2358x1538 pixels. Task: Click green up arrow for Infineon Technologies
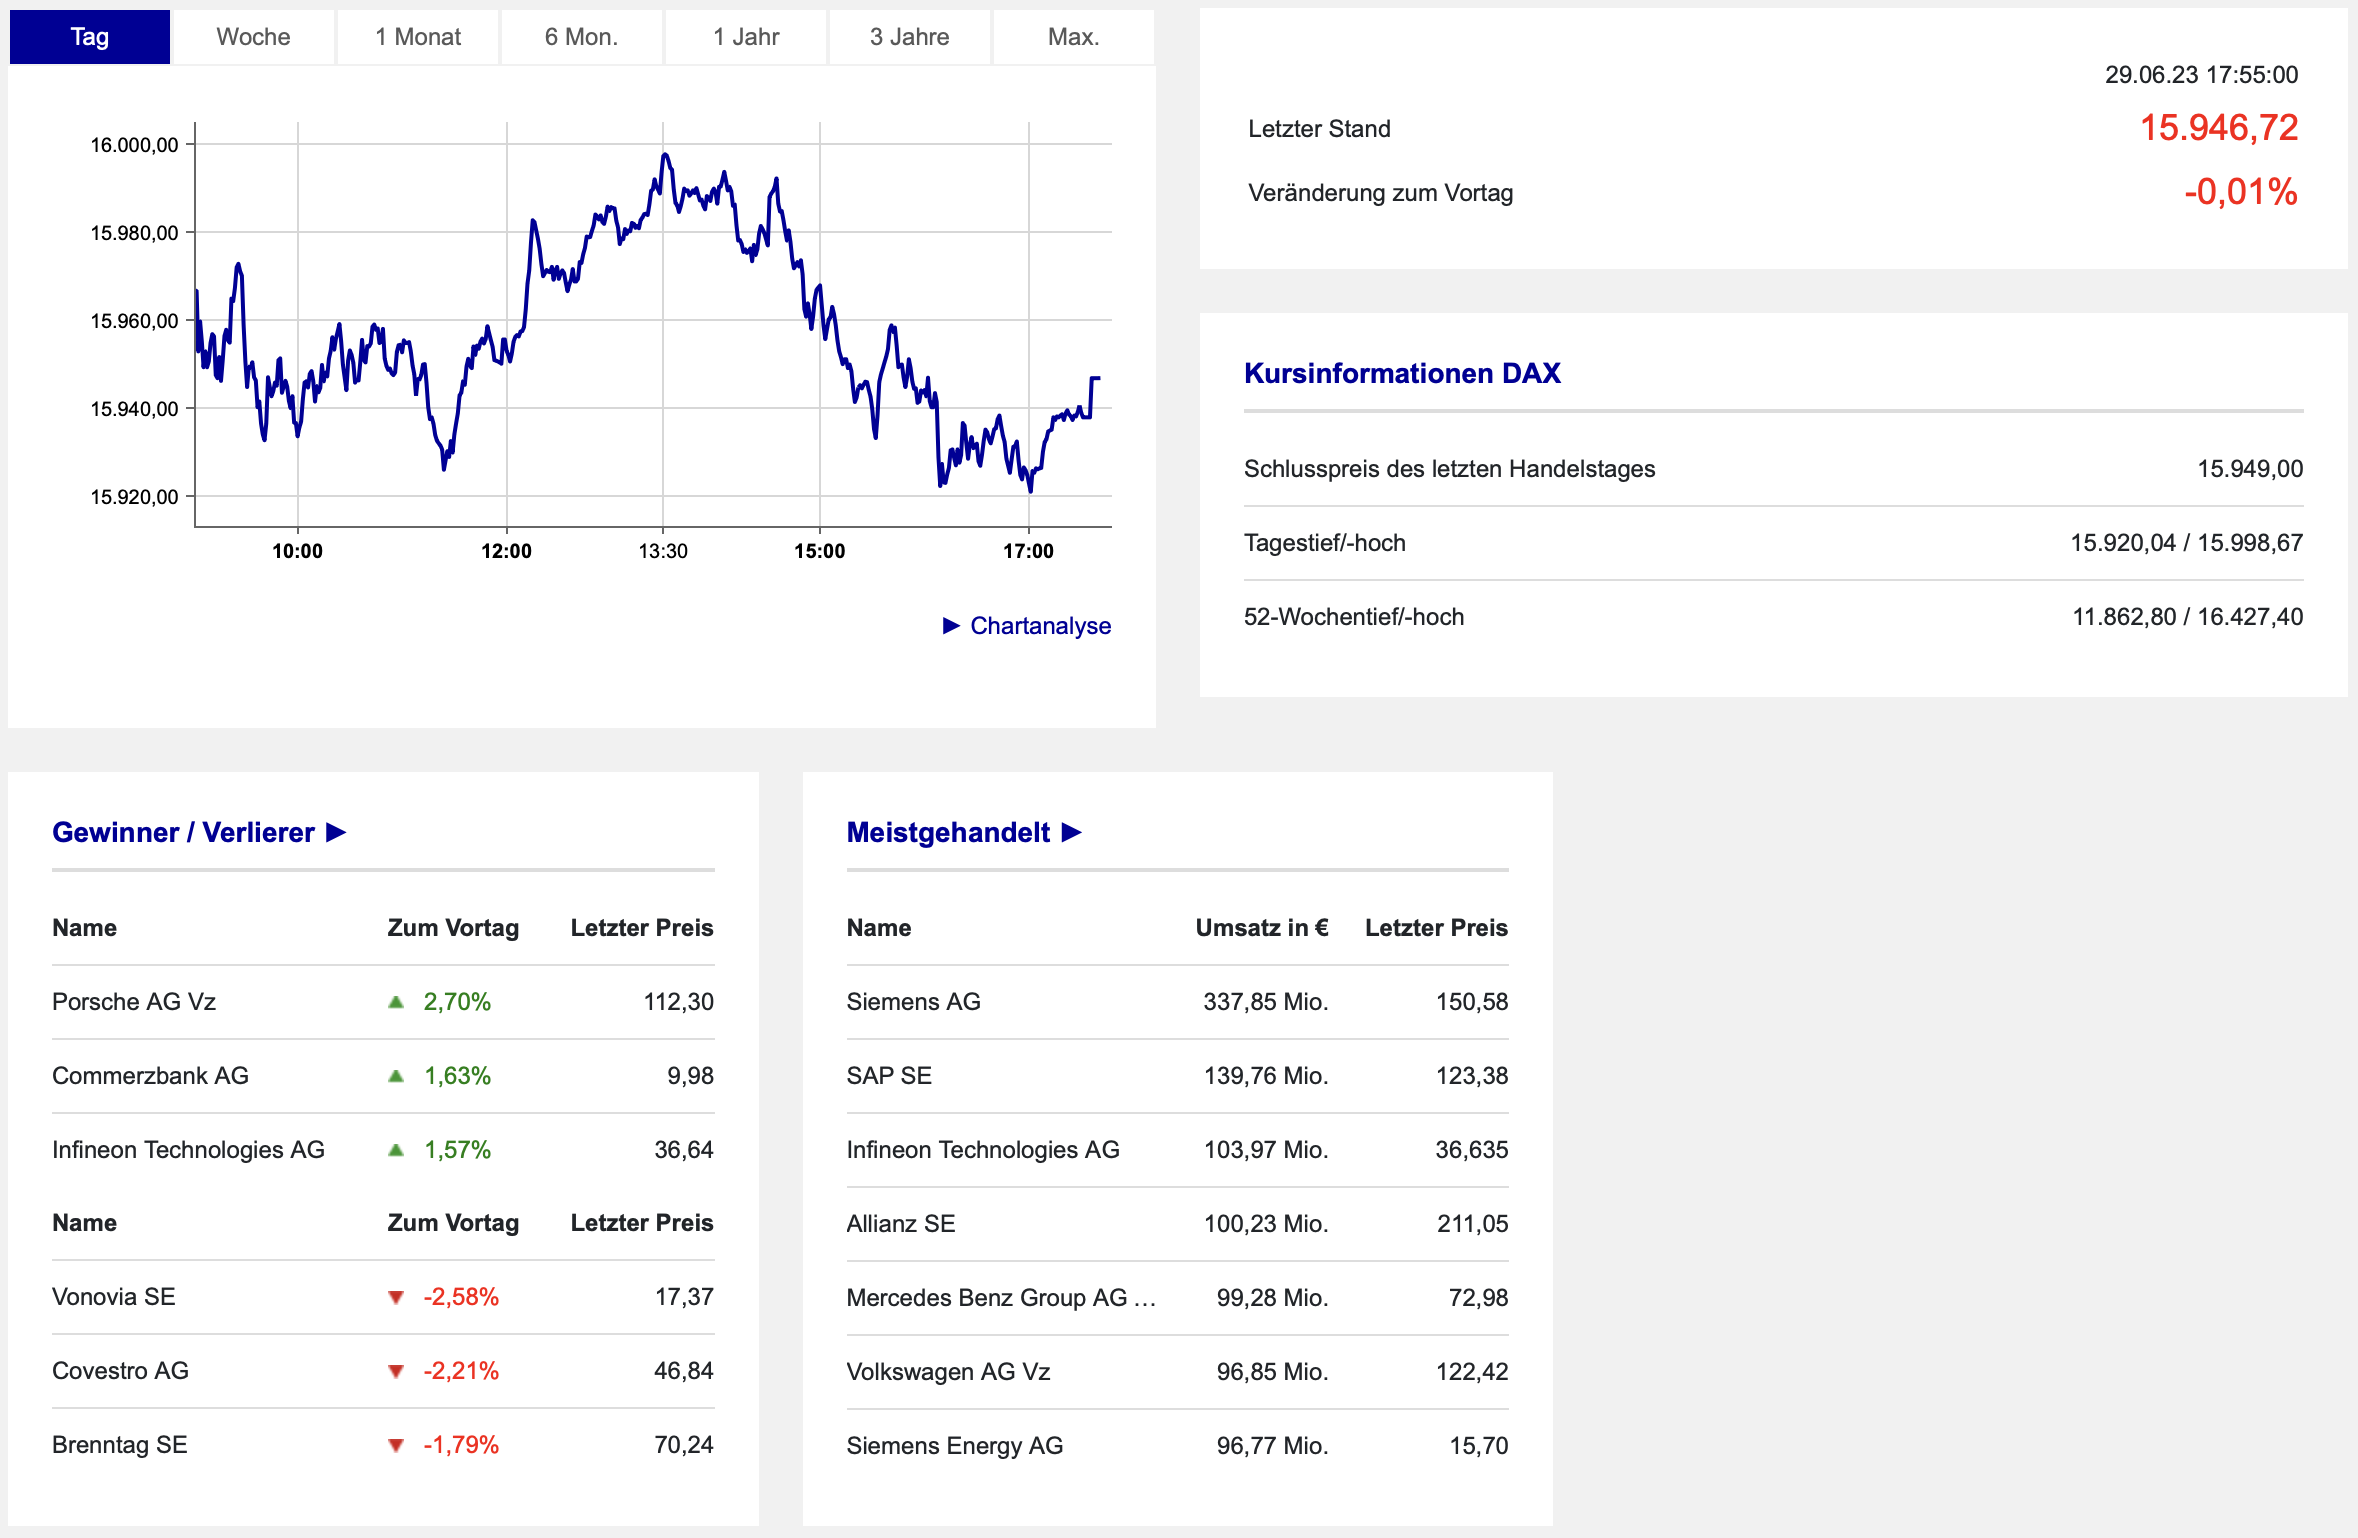396,1150
